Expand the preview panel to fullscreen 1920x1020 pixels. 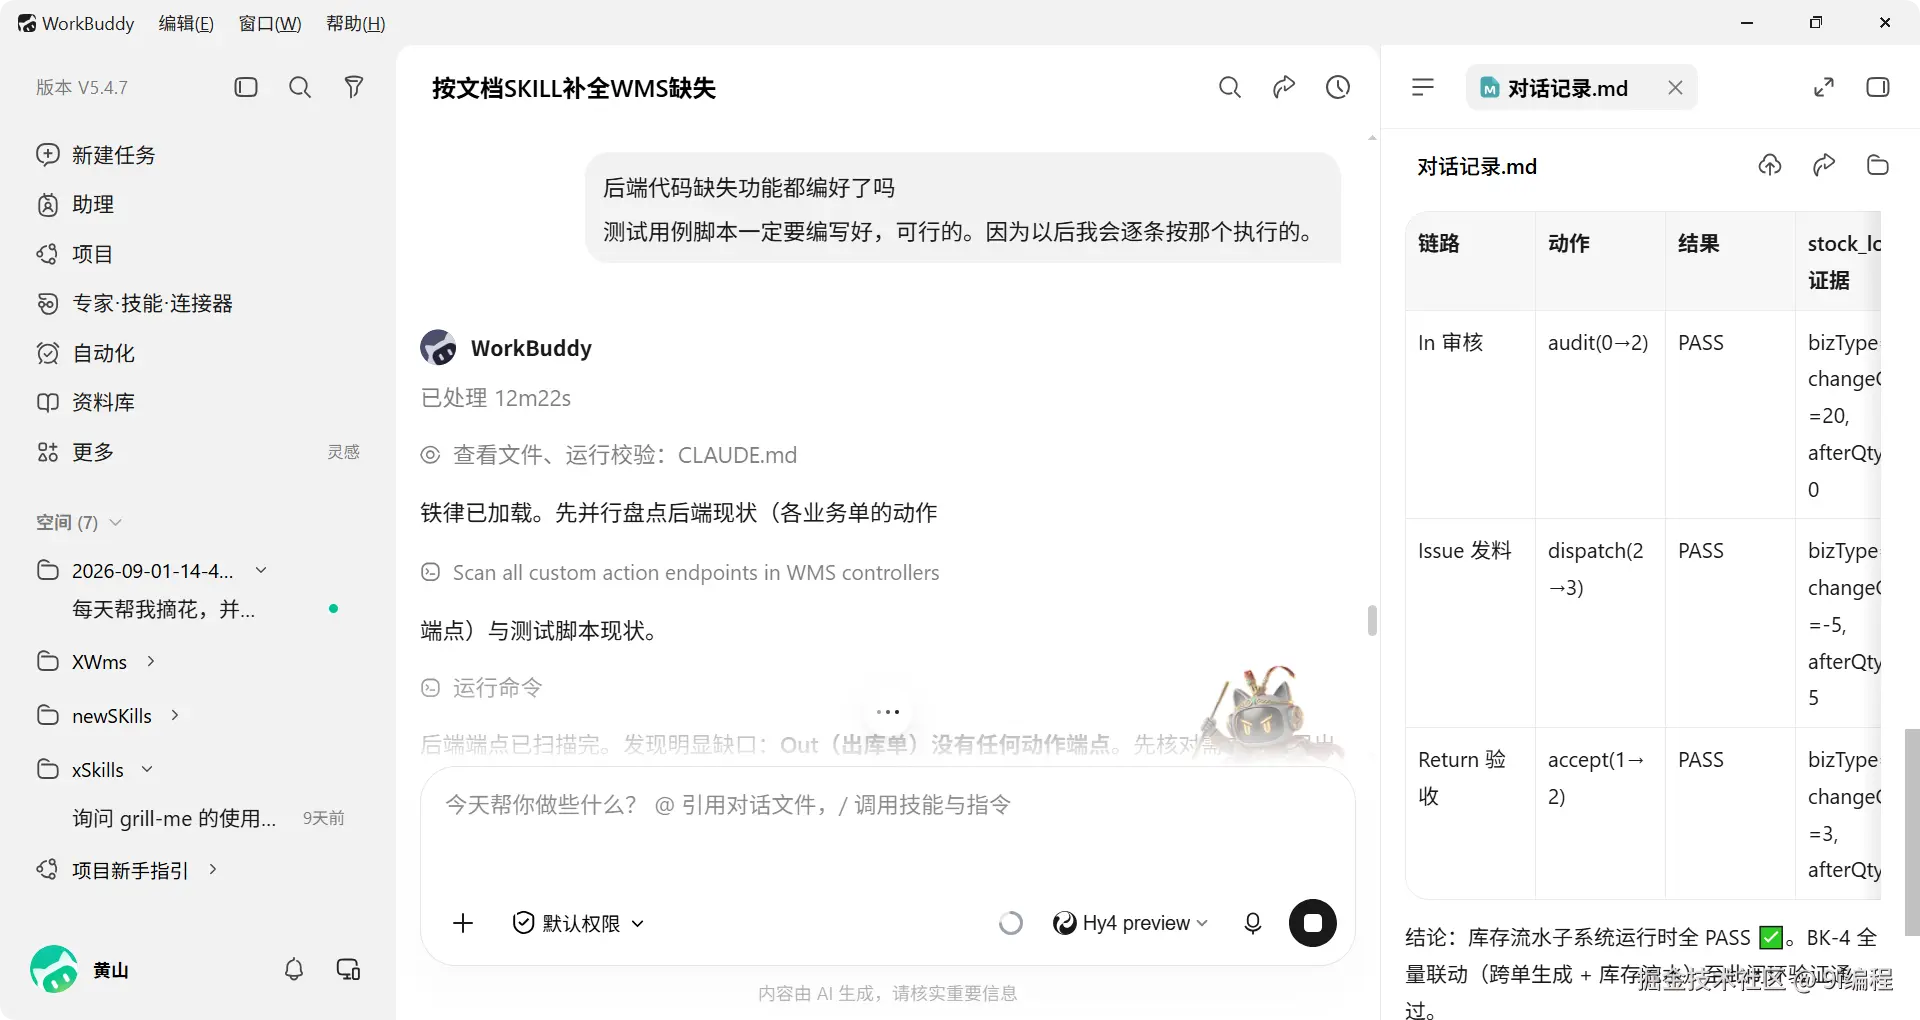click(1824, 88)
